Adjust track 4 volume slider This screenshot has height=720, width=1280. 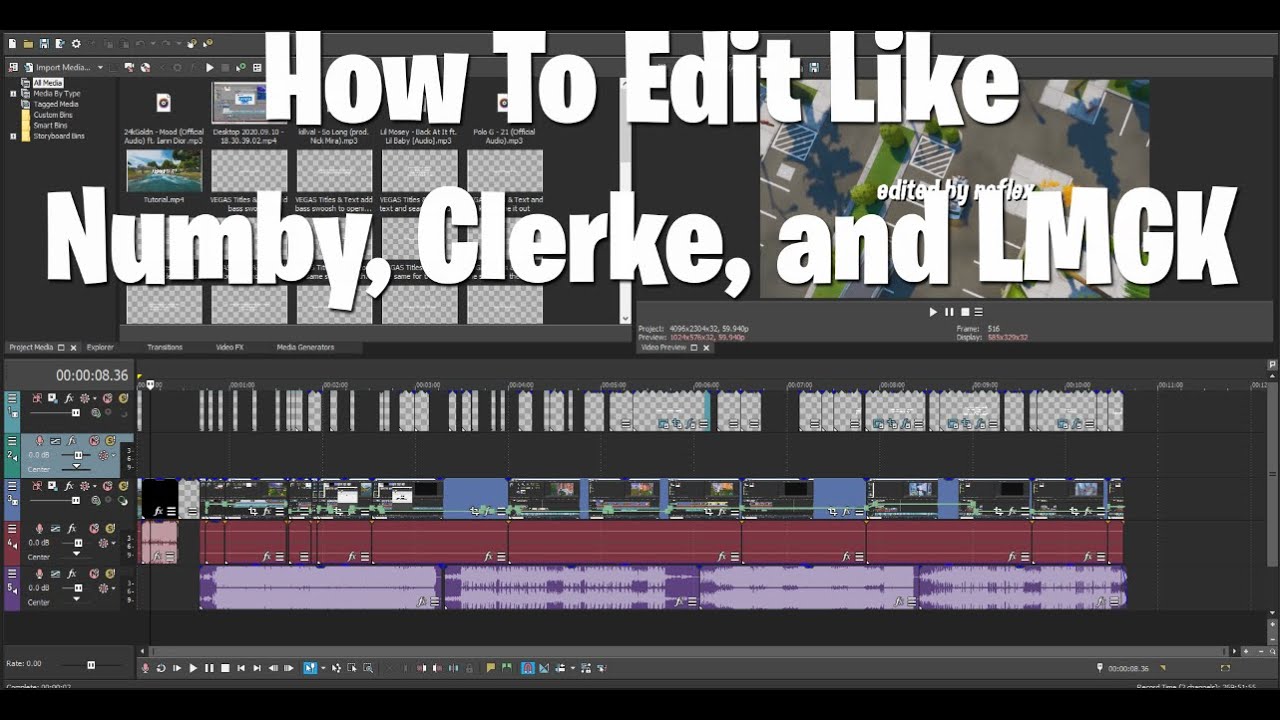[78, 543]
